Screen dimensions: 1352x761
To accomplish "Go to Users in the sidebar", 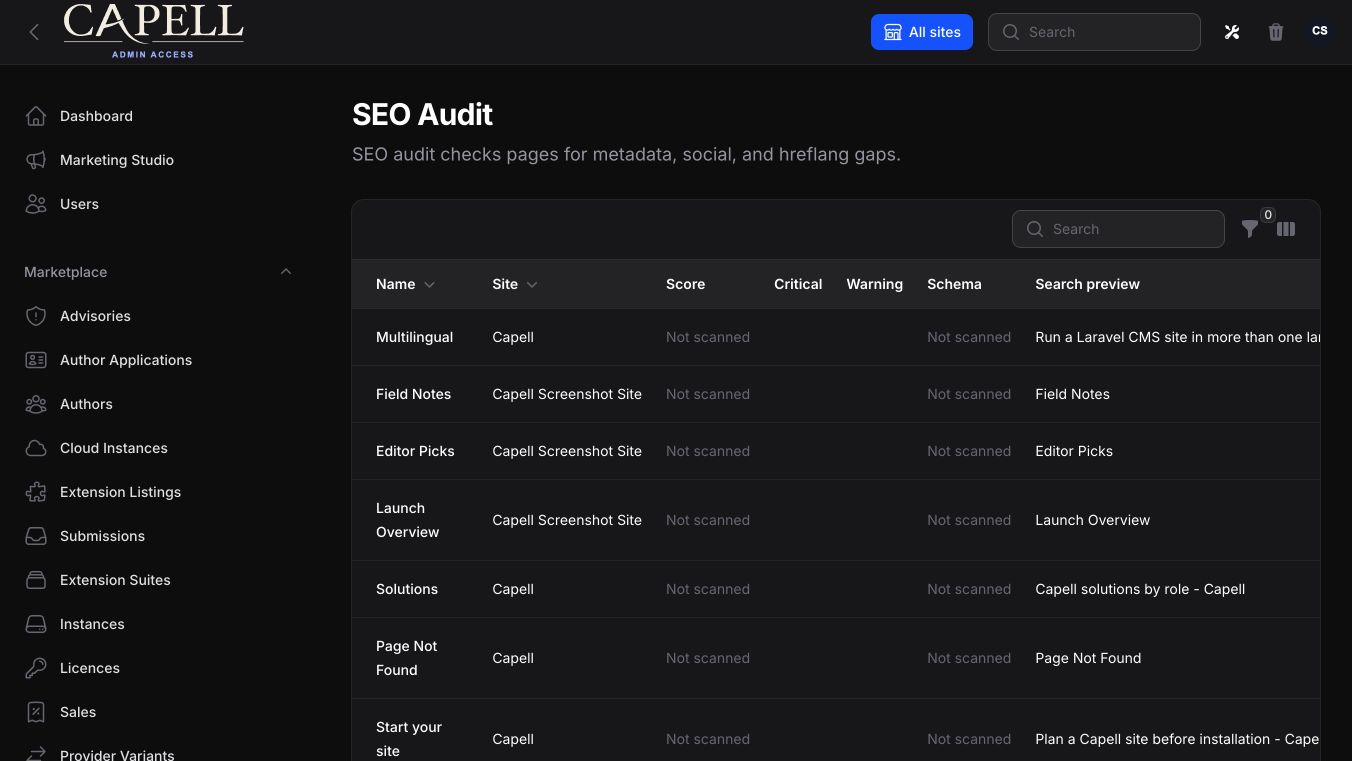I will point(79,204).
